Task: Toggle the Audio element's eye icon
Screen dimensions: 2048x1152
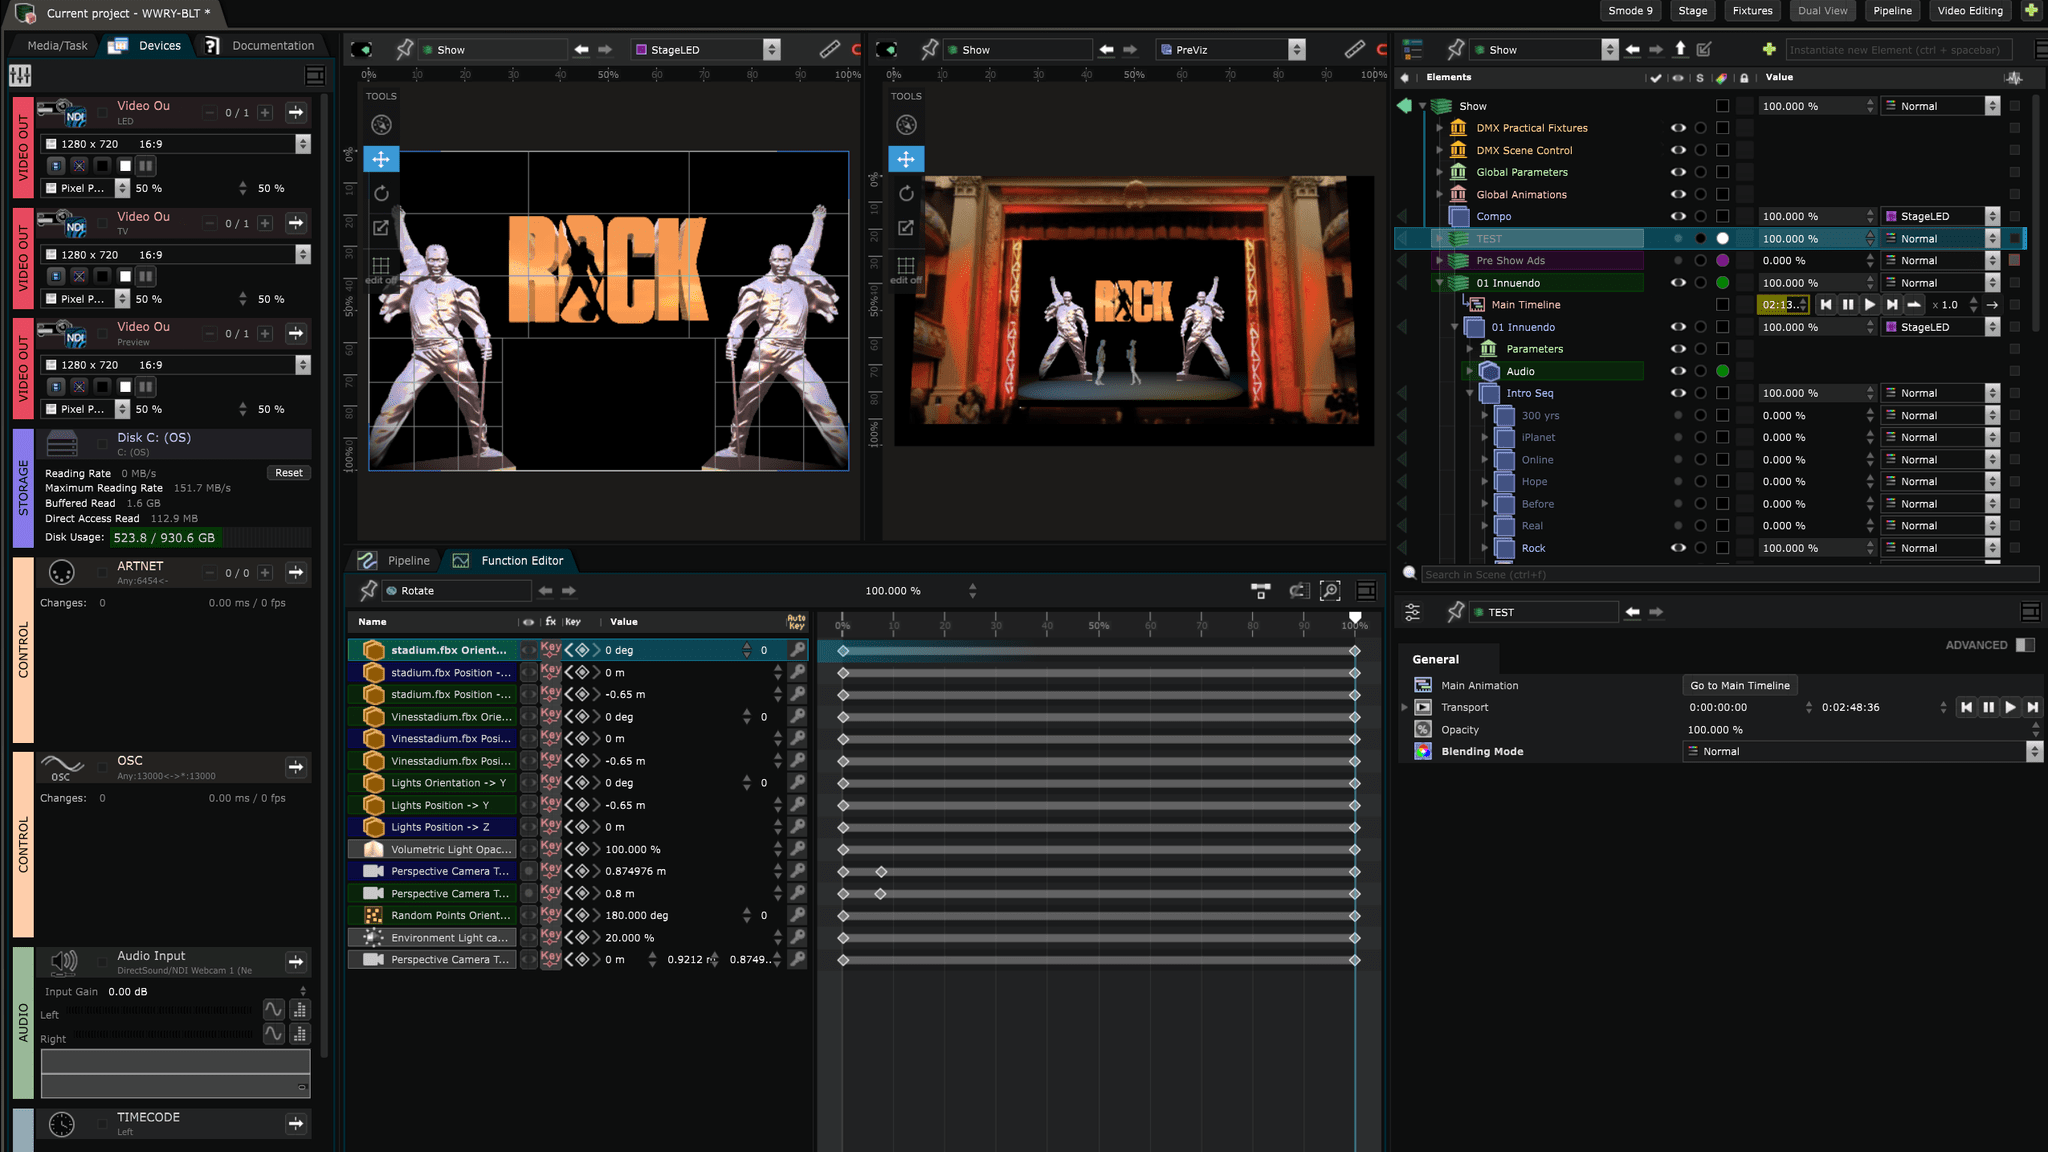Action: (x=1679, y=370)
